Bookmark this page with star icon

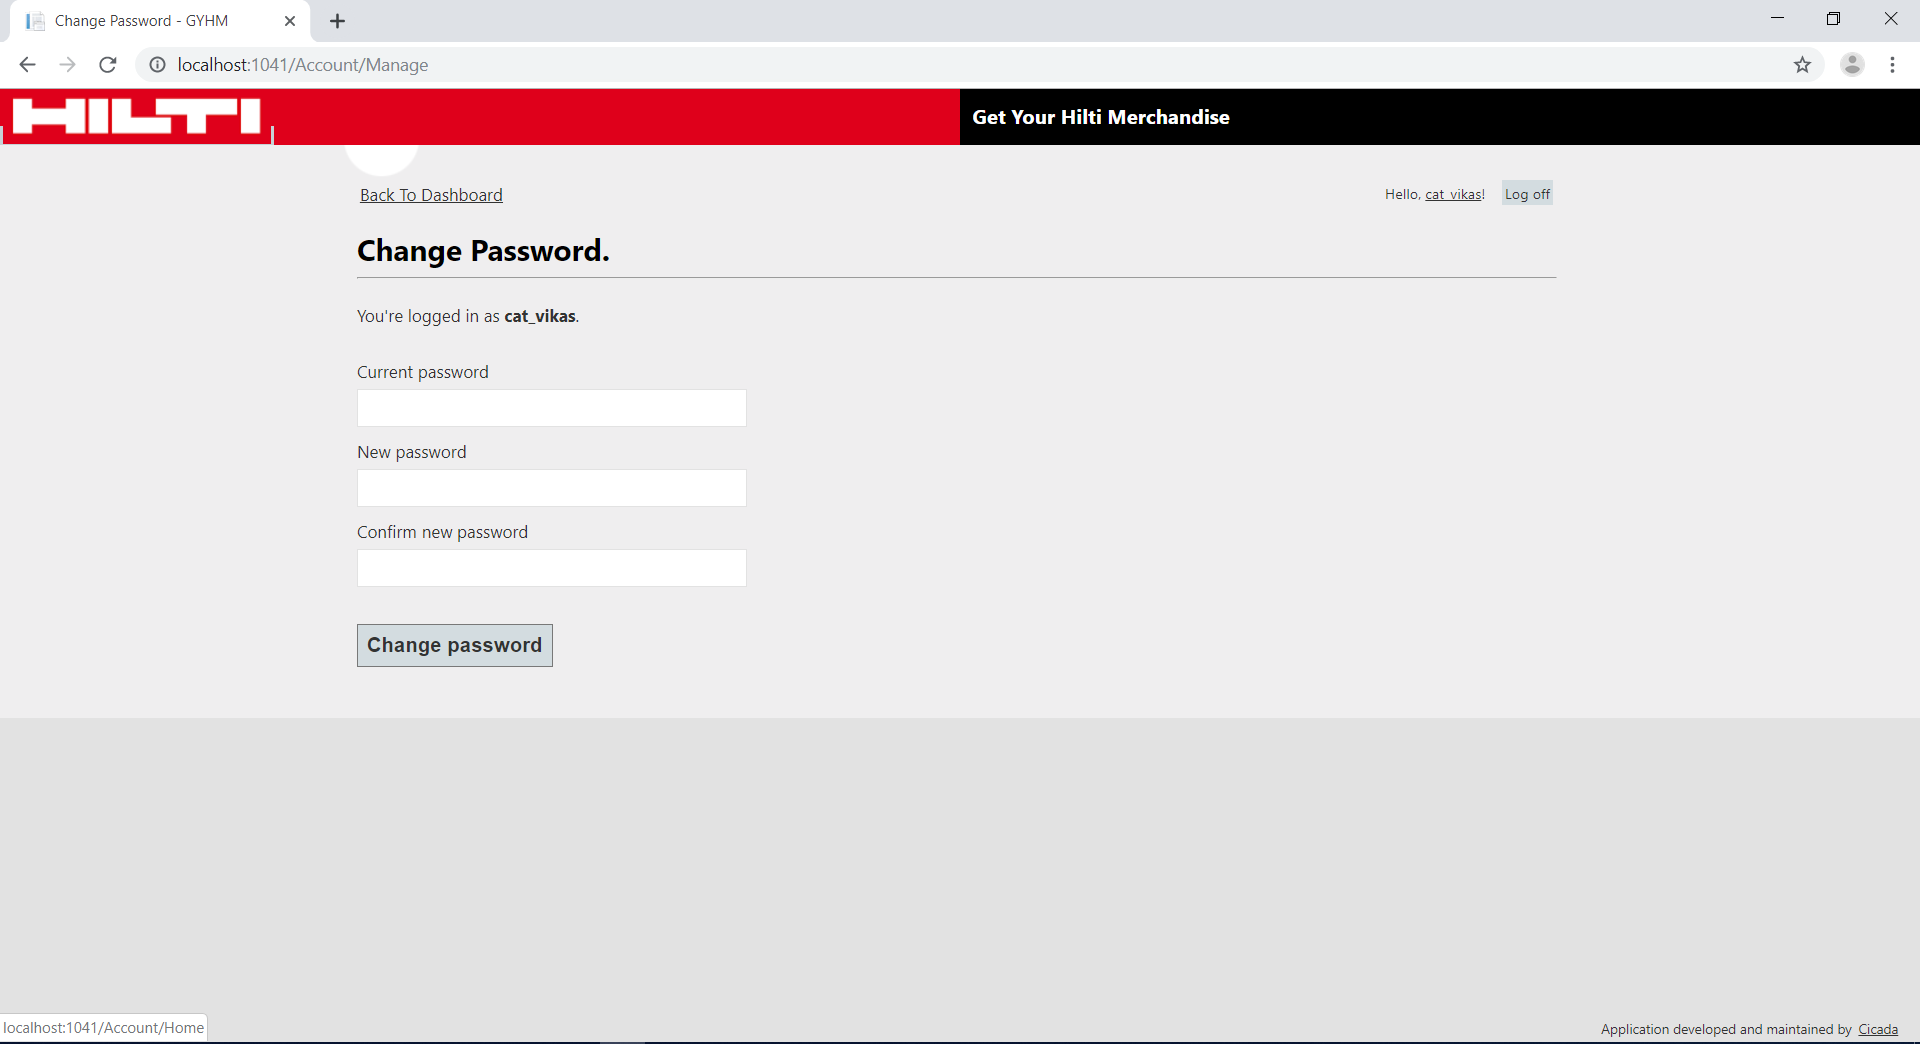1802,65
